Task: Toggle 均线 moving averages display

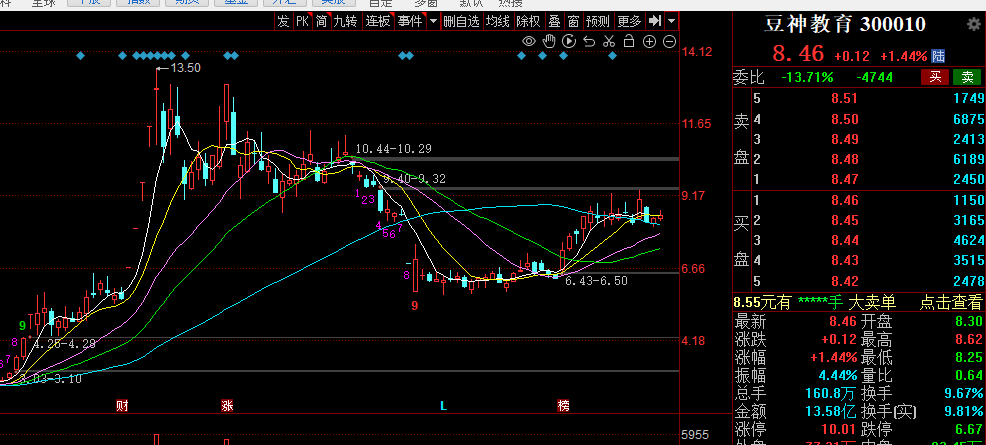Action: (x=497, y=21)
